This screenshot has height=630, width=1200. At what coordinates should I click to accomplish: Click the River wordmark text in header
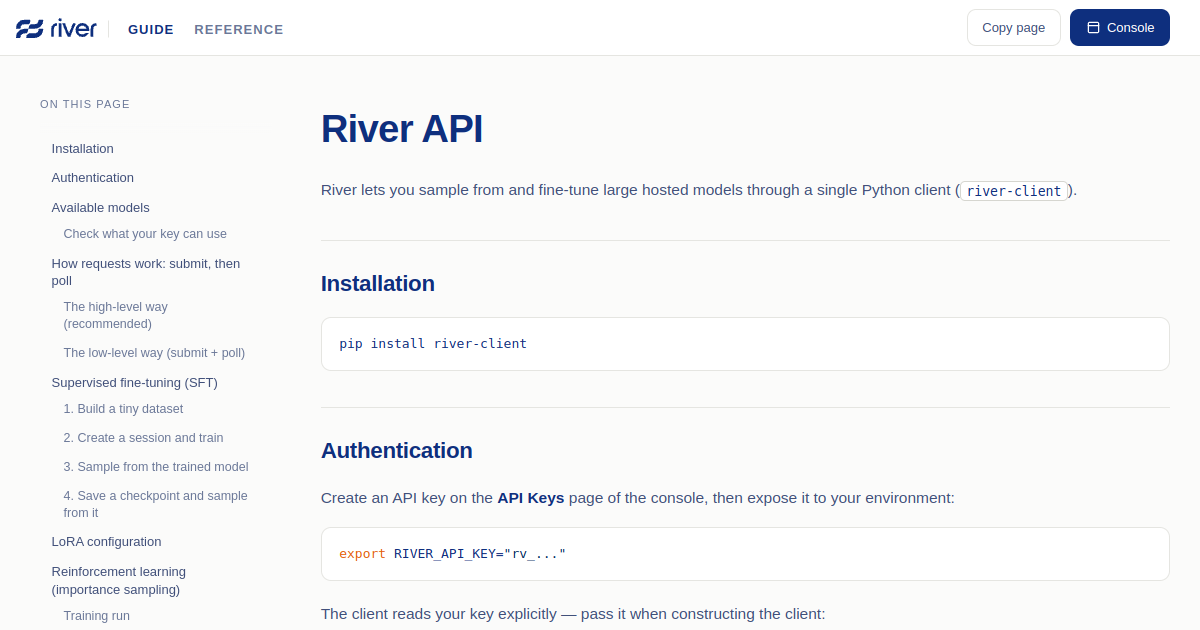click(73, 29)
